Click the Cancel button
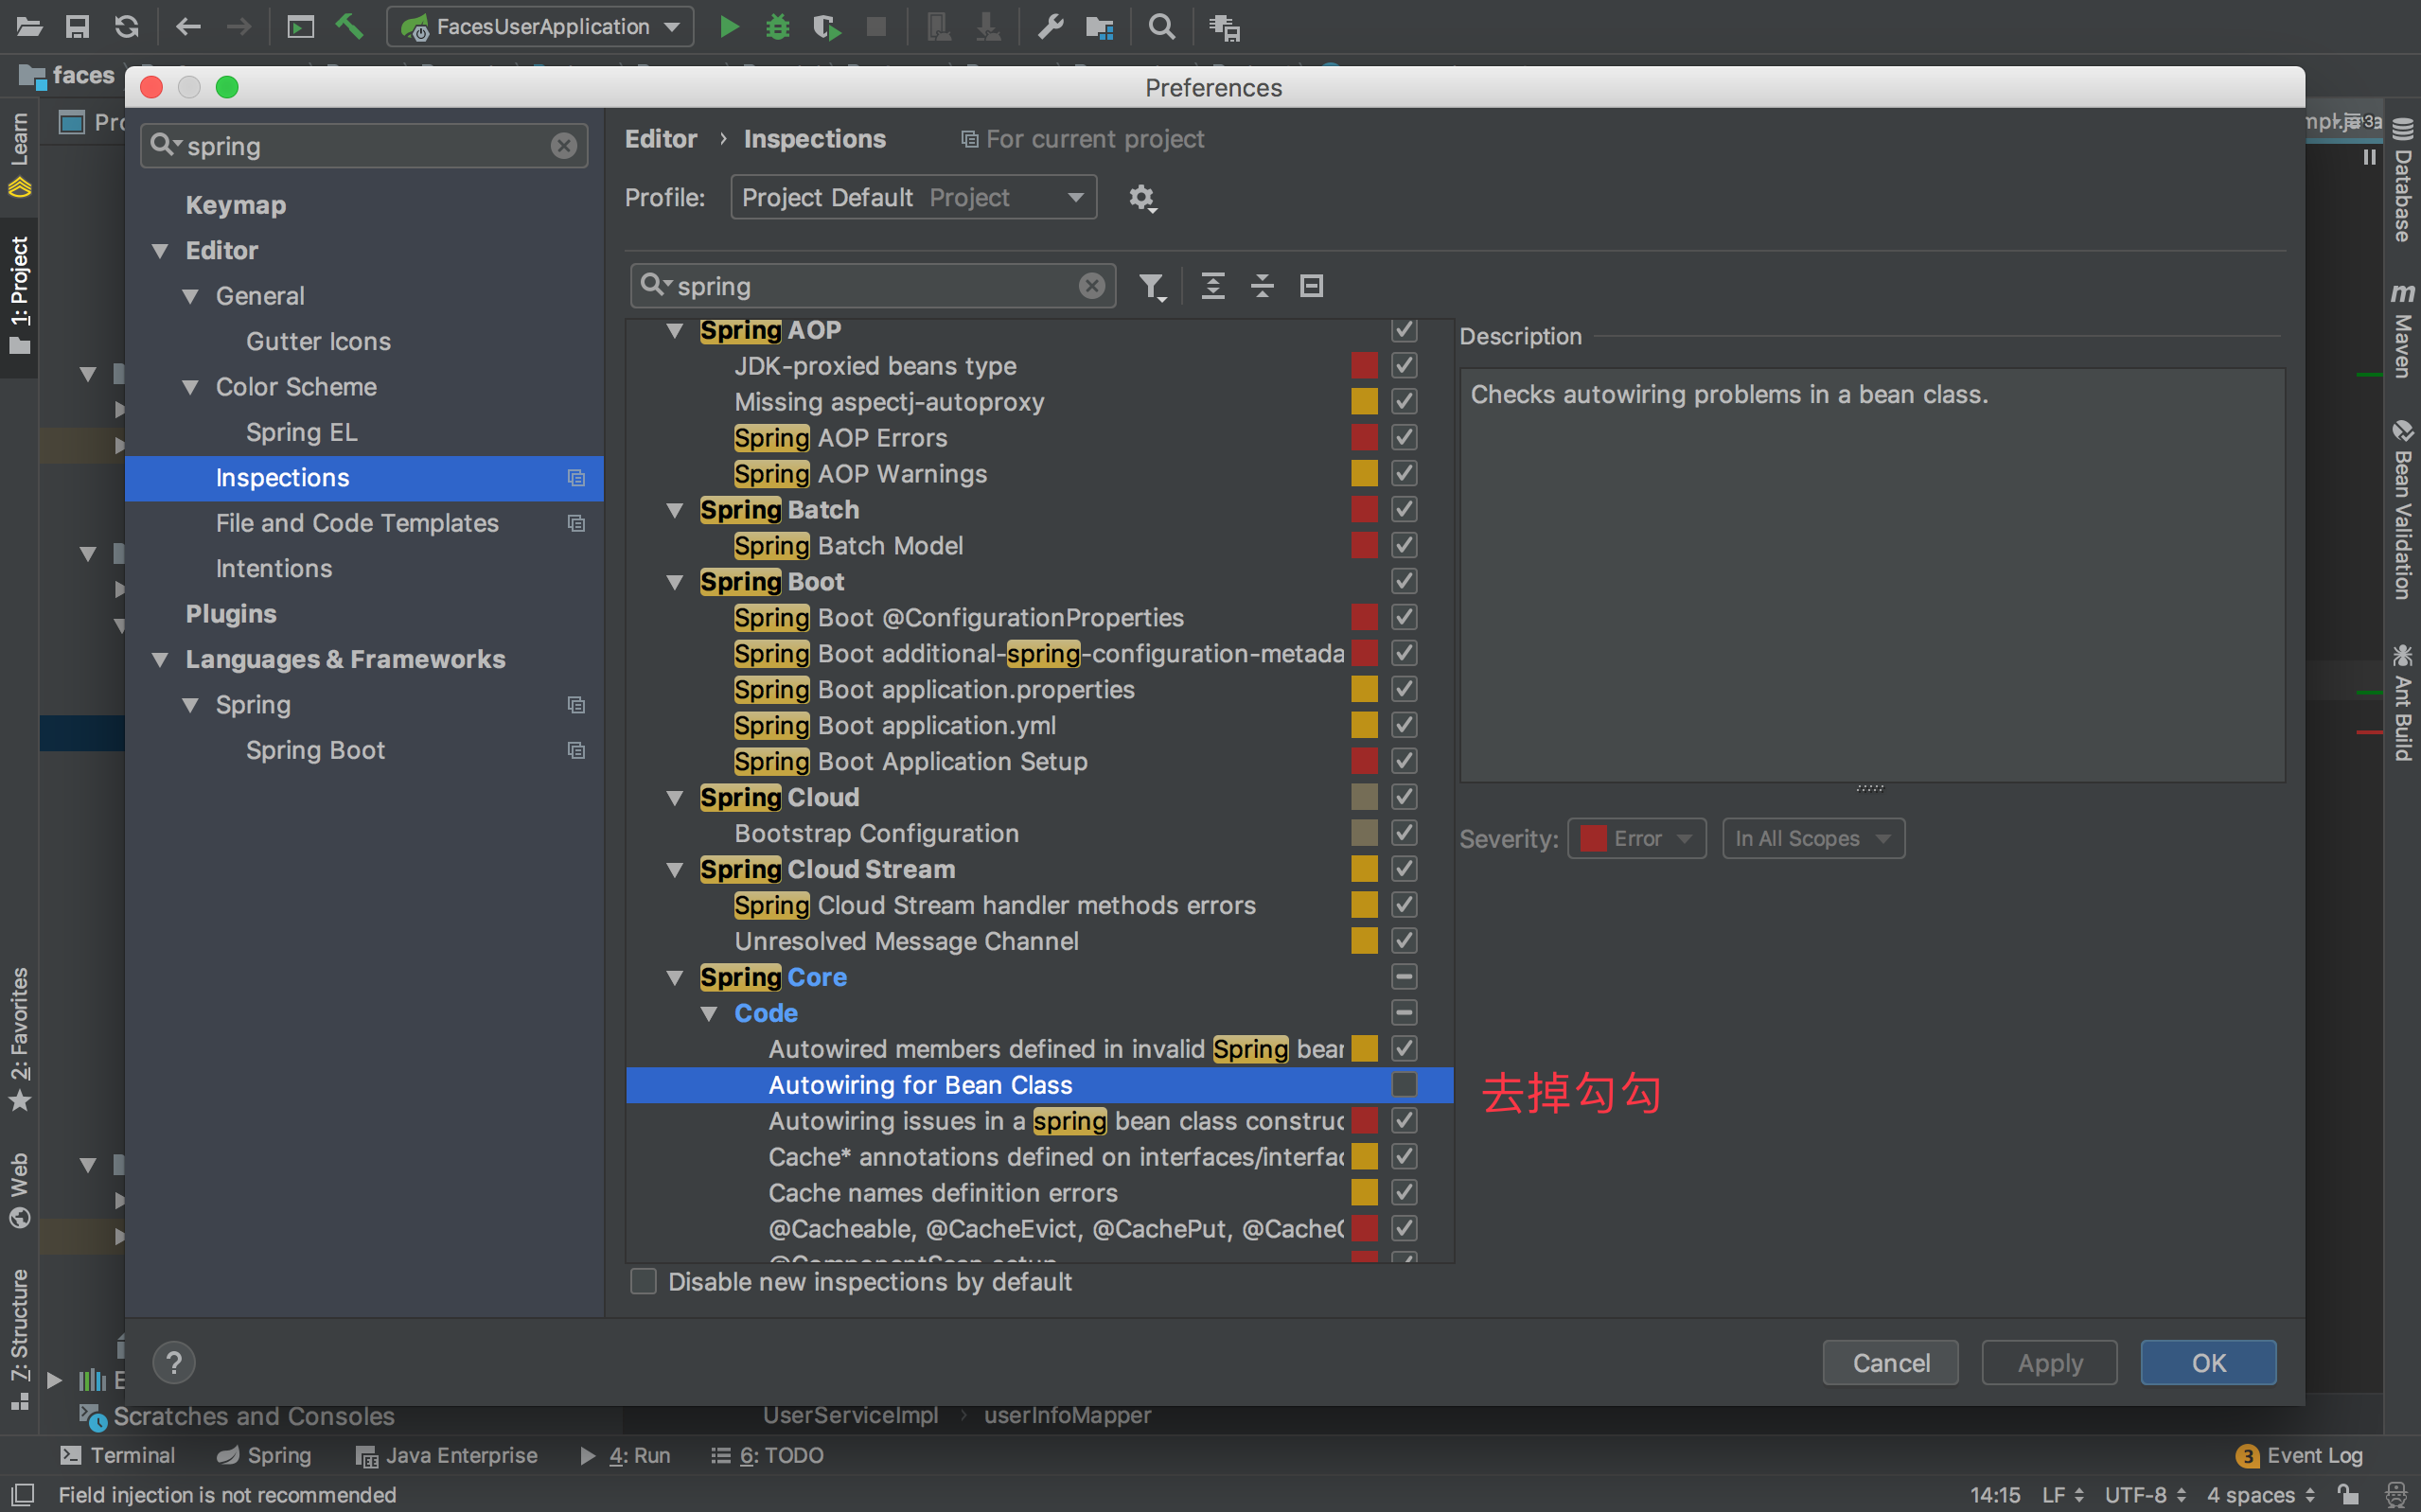Screen dimensions: 2421x1512 tap(1889, 1362)
